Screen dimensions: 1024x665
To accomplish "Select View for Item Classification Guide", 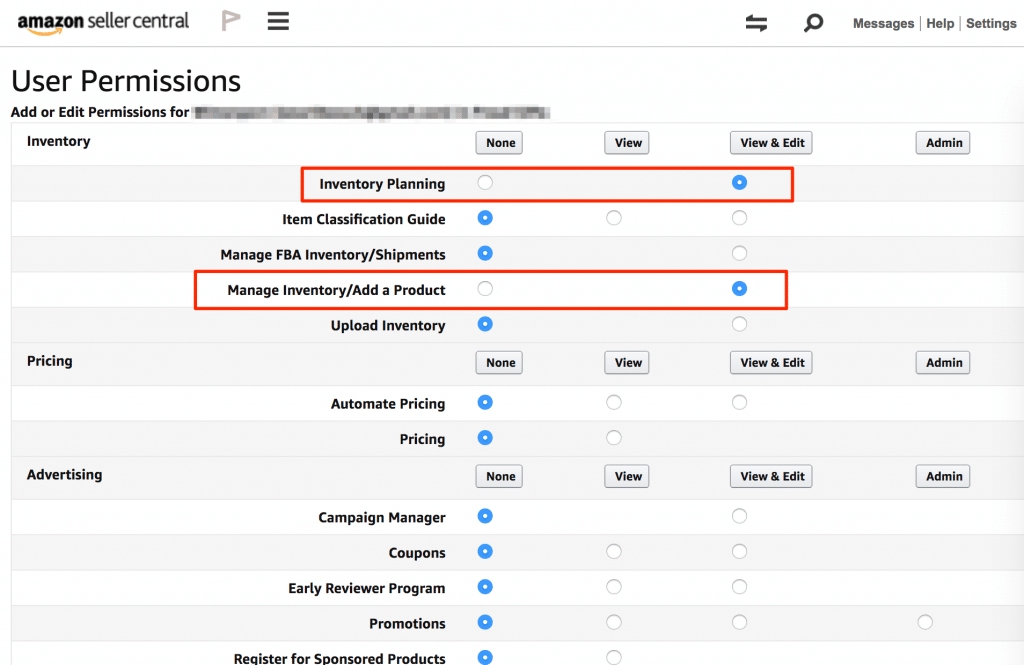I will 614,218.
